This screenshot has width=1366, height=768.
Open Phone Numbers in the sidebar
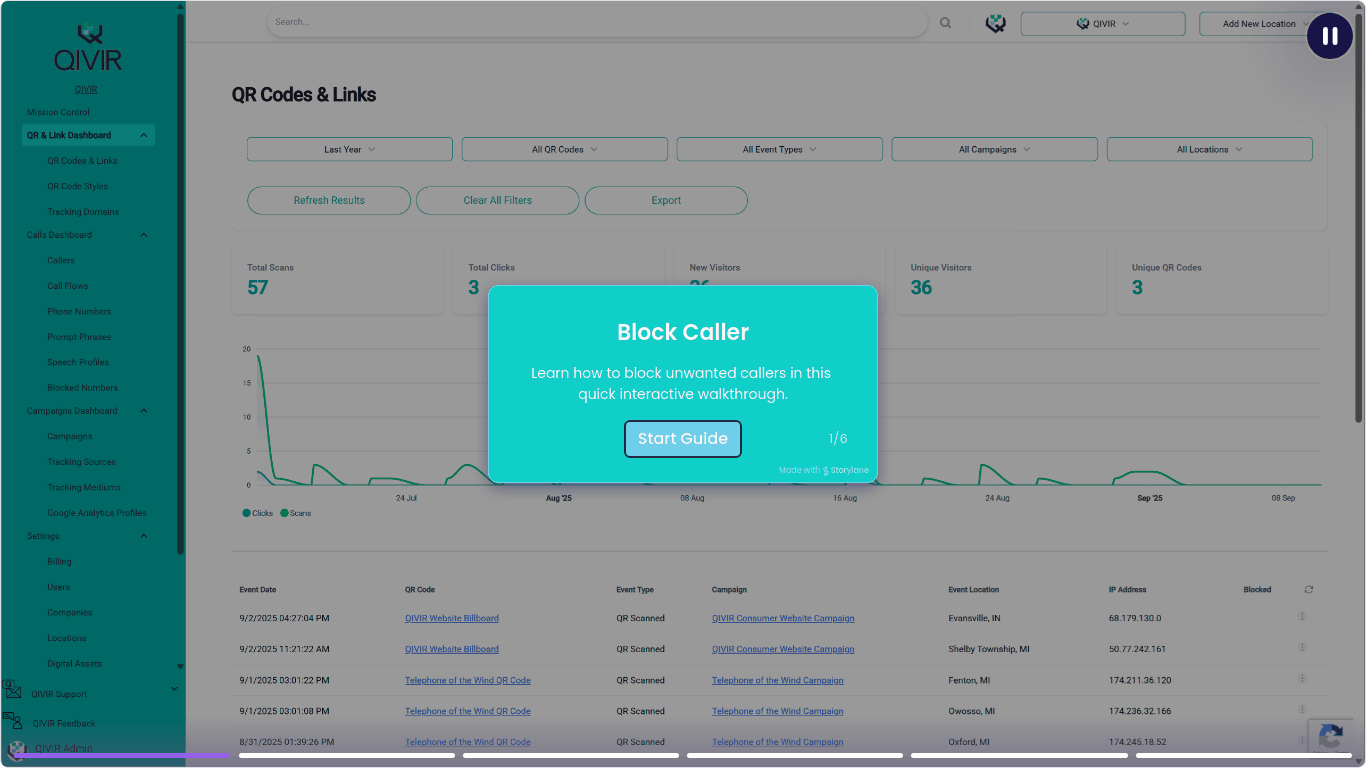(79, 312)
